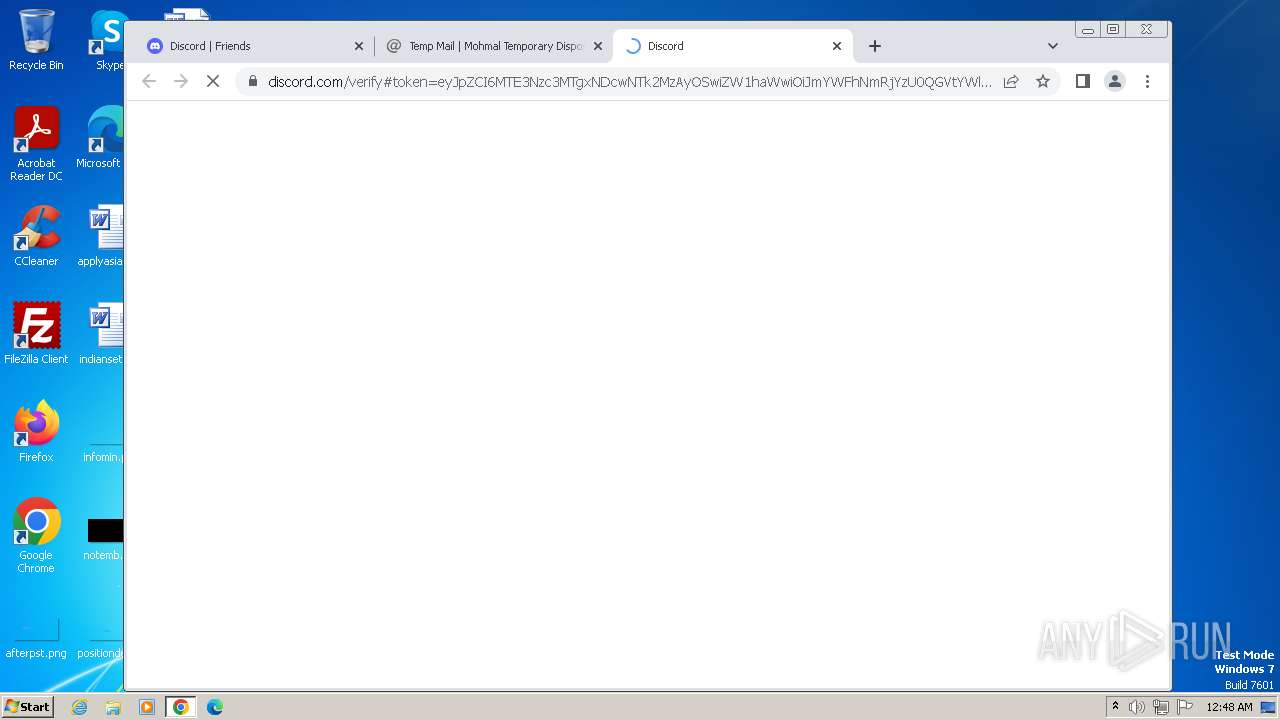Open applyasia Word document icon
The width and height of the screenshot is (1280, 720).
click(101, 236)
